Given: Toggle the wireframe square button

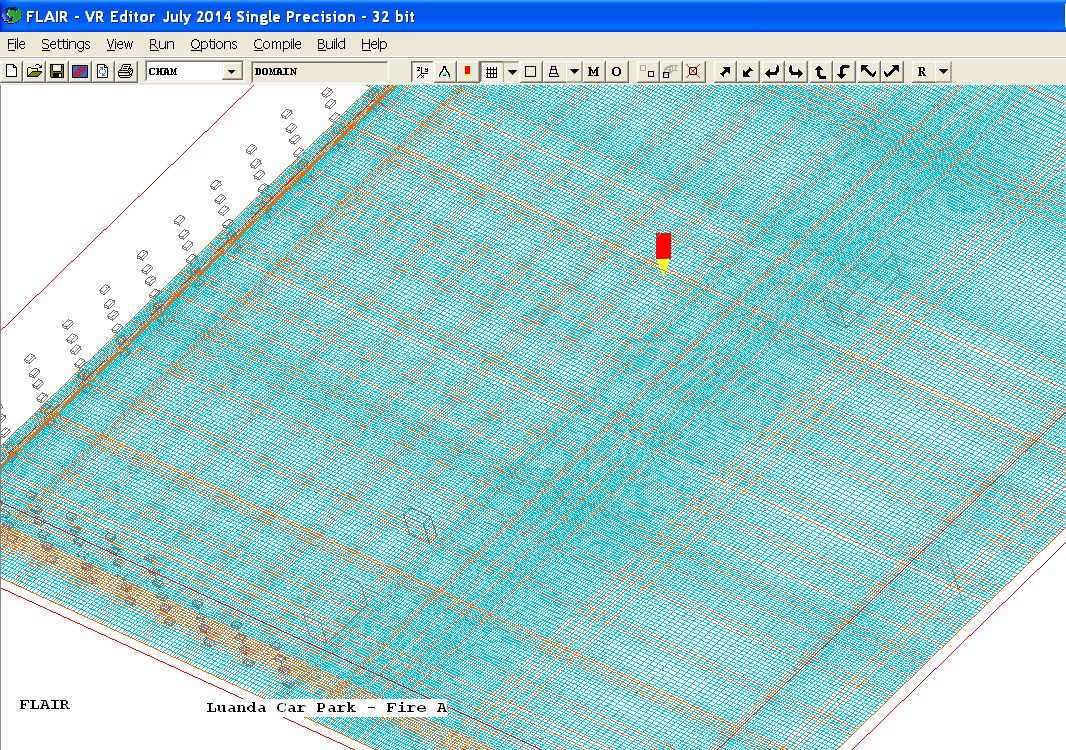Looking at the screenshot, I should click(531, 72).
